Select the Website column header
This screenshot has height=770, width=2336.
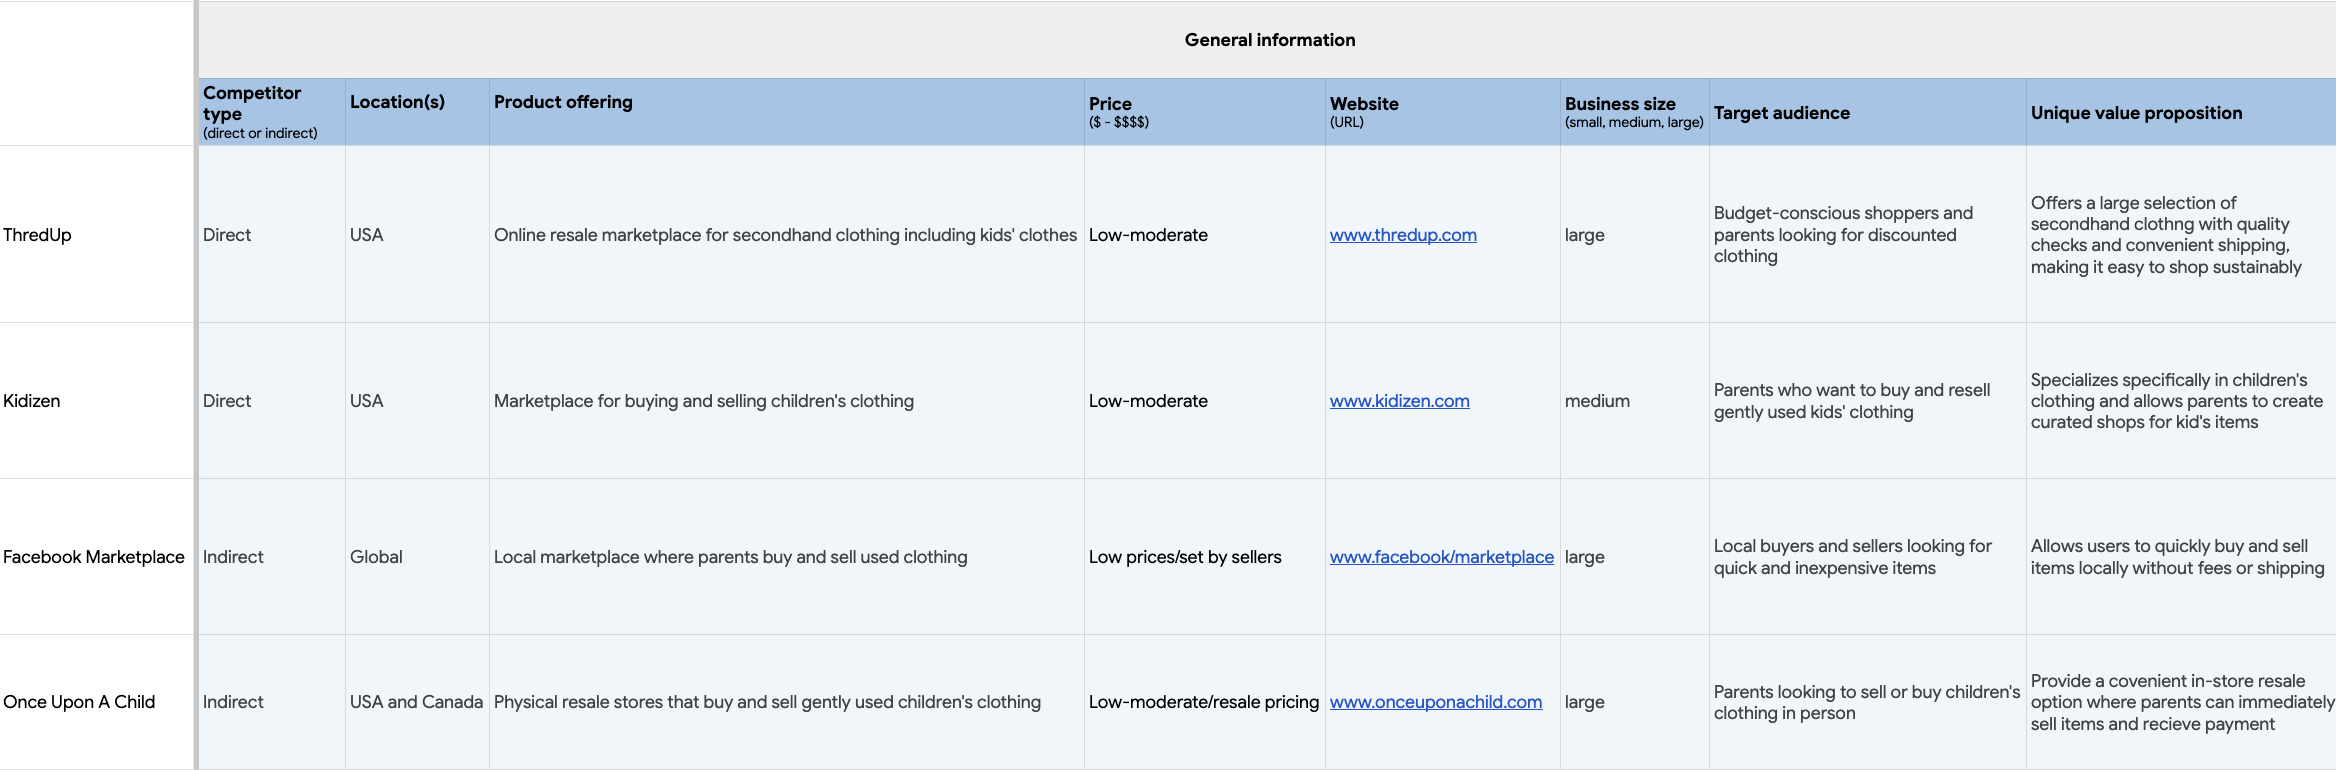pyautogui.click(x=1443, y=112)
